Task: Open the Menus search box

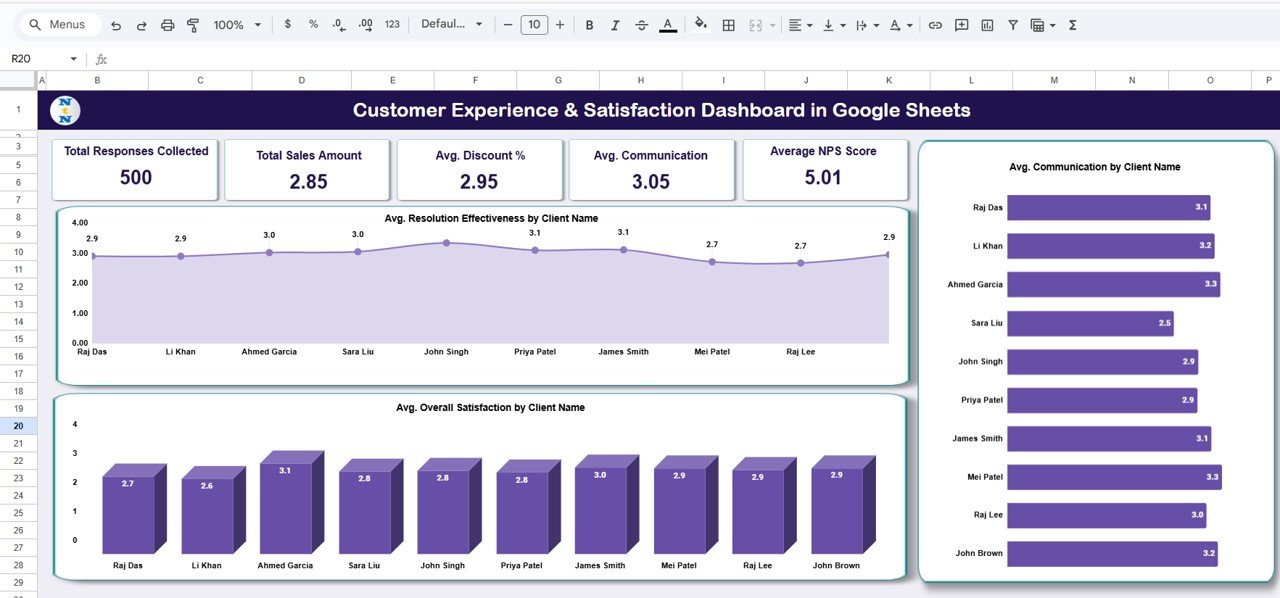Action: tap(58, 24)
